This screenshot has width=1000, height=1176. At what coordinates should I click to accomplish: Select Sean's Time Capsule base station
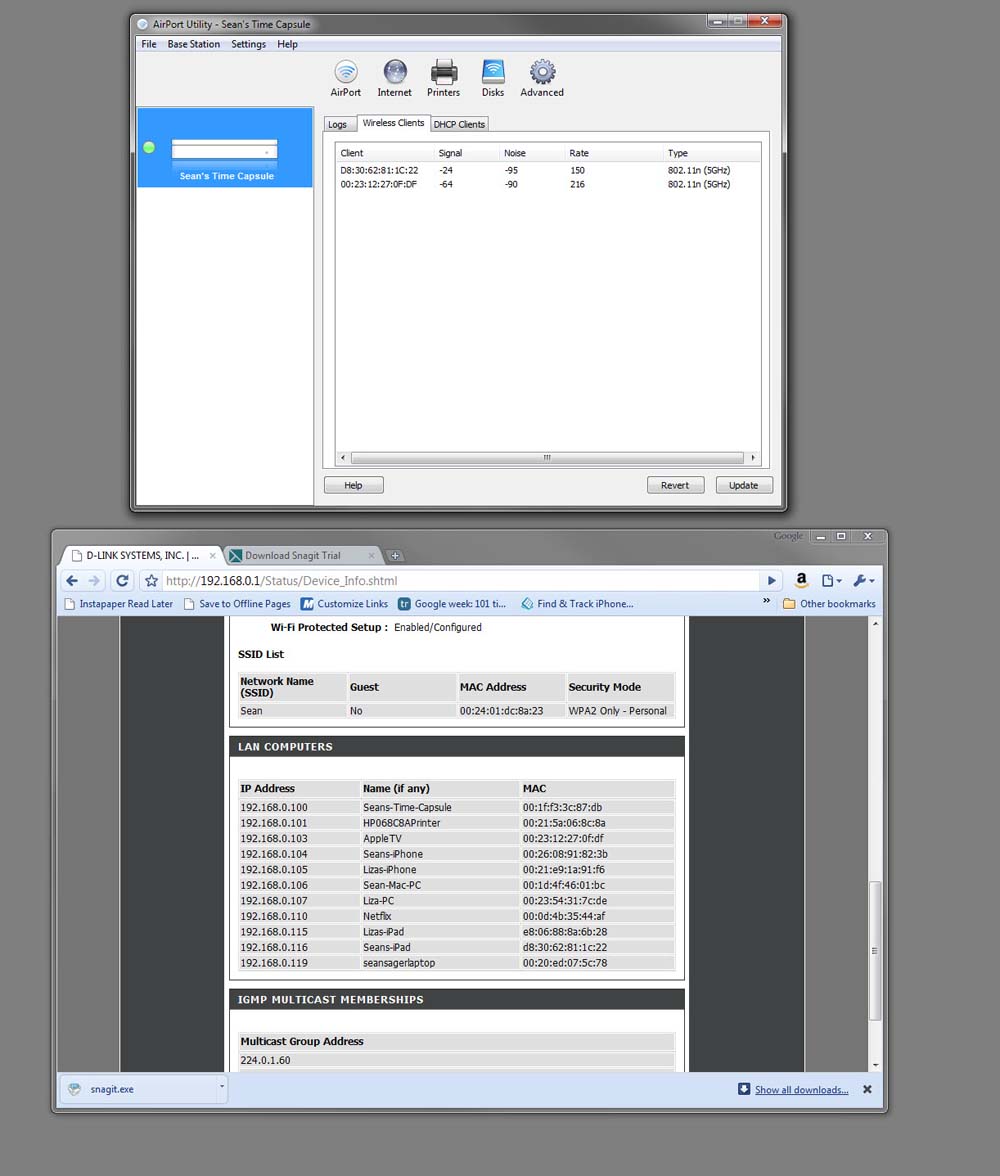(225, 148)
